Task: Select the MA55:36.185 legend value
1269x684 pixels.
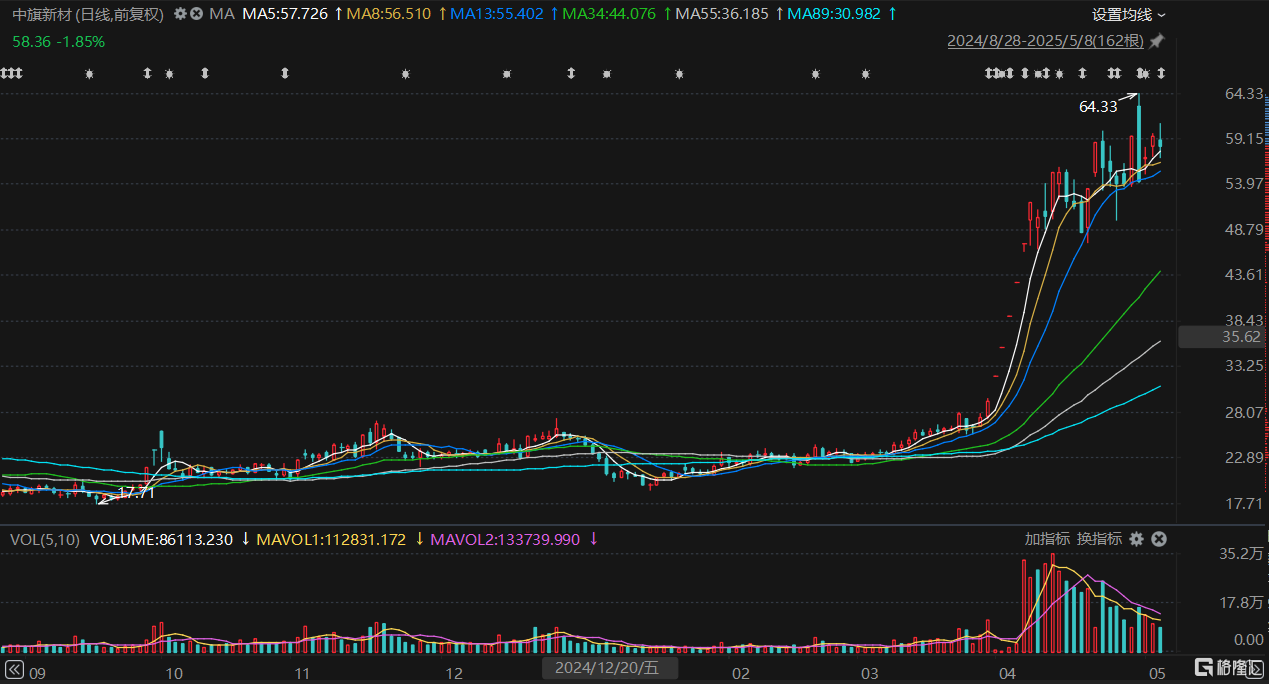Action: [723, 15]
